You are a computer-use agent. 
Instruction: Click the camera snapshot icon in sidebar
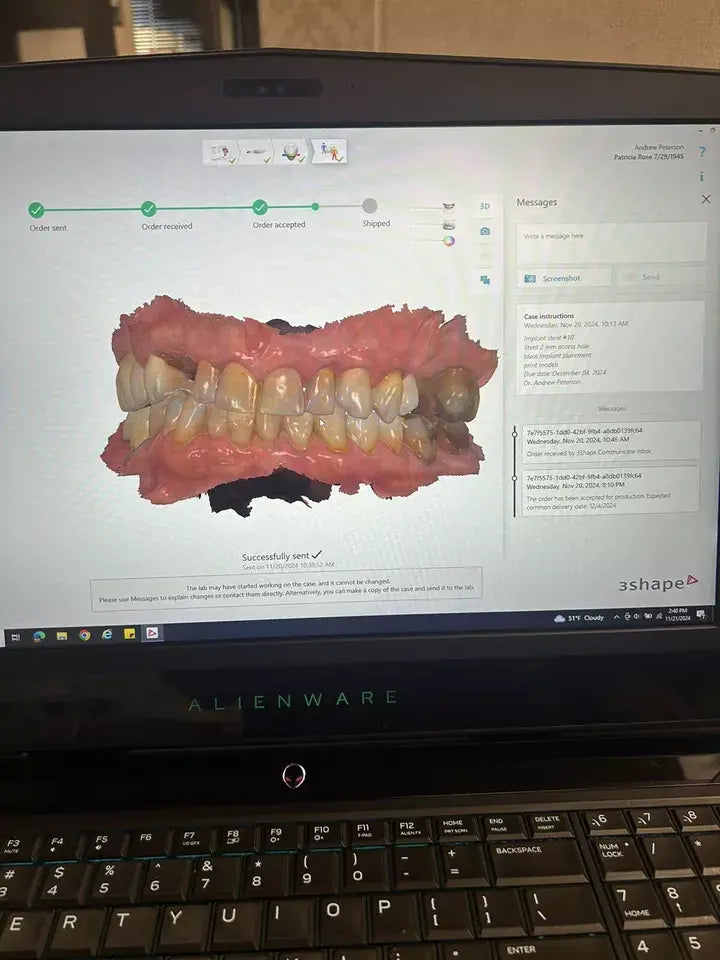pyautogui.click(x=485, y=231)
